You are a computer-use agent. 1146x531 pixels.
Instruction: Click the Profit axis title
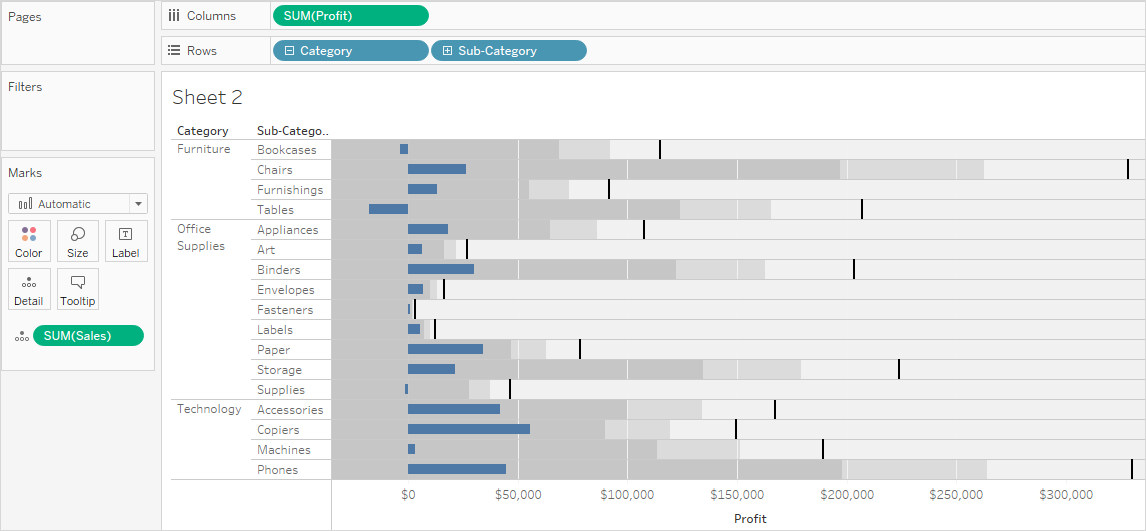[750, 519]
